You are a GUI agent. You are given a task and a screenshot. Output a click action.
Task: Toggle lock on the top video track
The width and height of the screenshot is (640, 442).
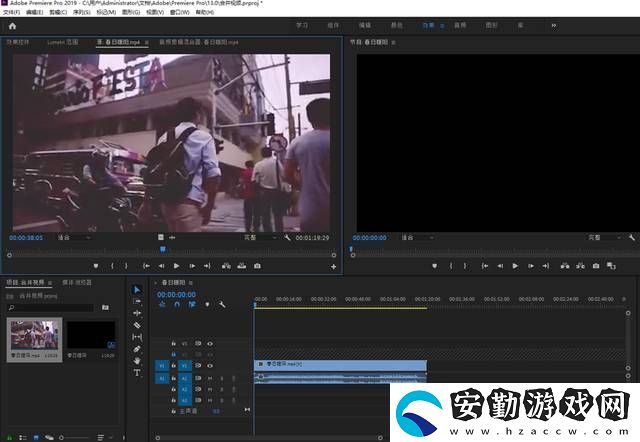(173, 344)
